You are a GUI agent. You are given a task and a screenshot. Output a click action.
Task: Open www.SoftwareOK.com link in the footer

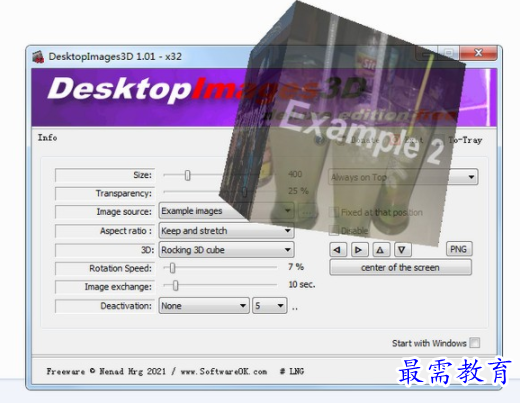[x=224, y=371]
